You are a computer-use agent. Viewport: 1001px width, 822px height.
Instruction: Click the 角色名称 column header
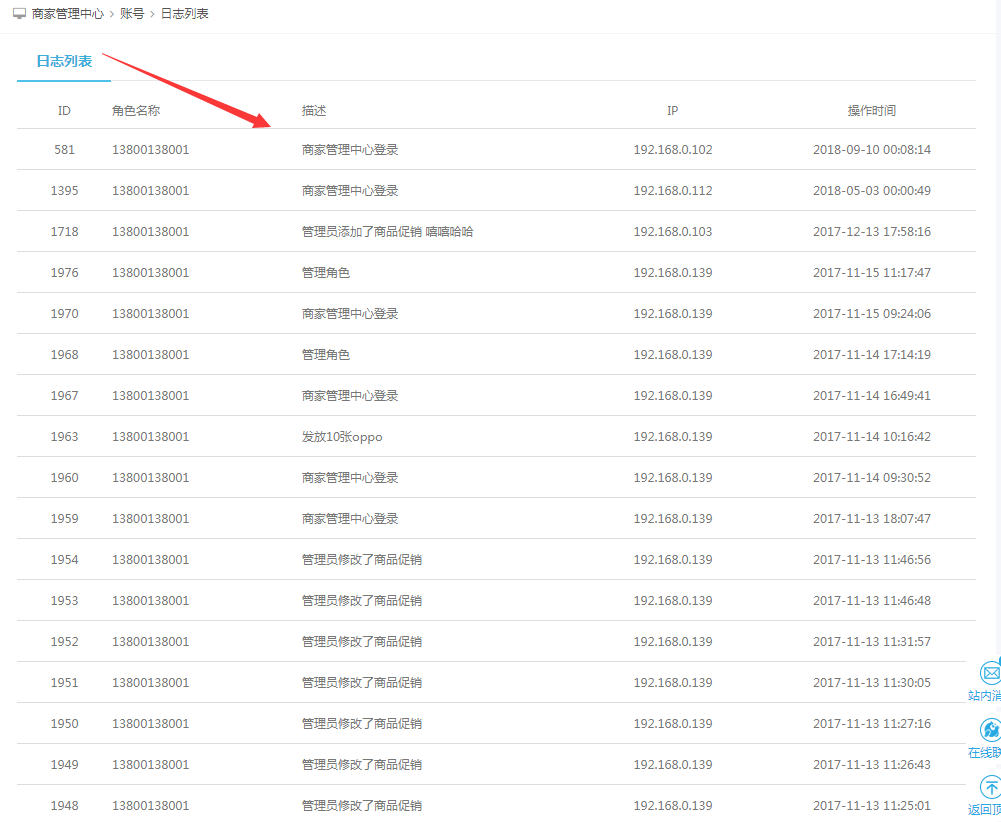(136, 111)
